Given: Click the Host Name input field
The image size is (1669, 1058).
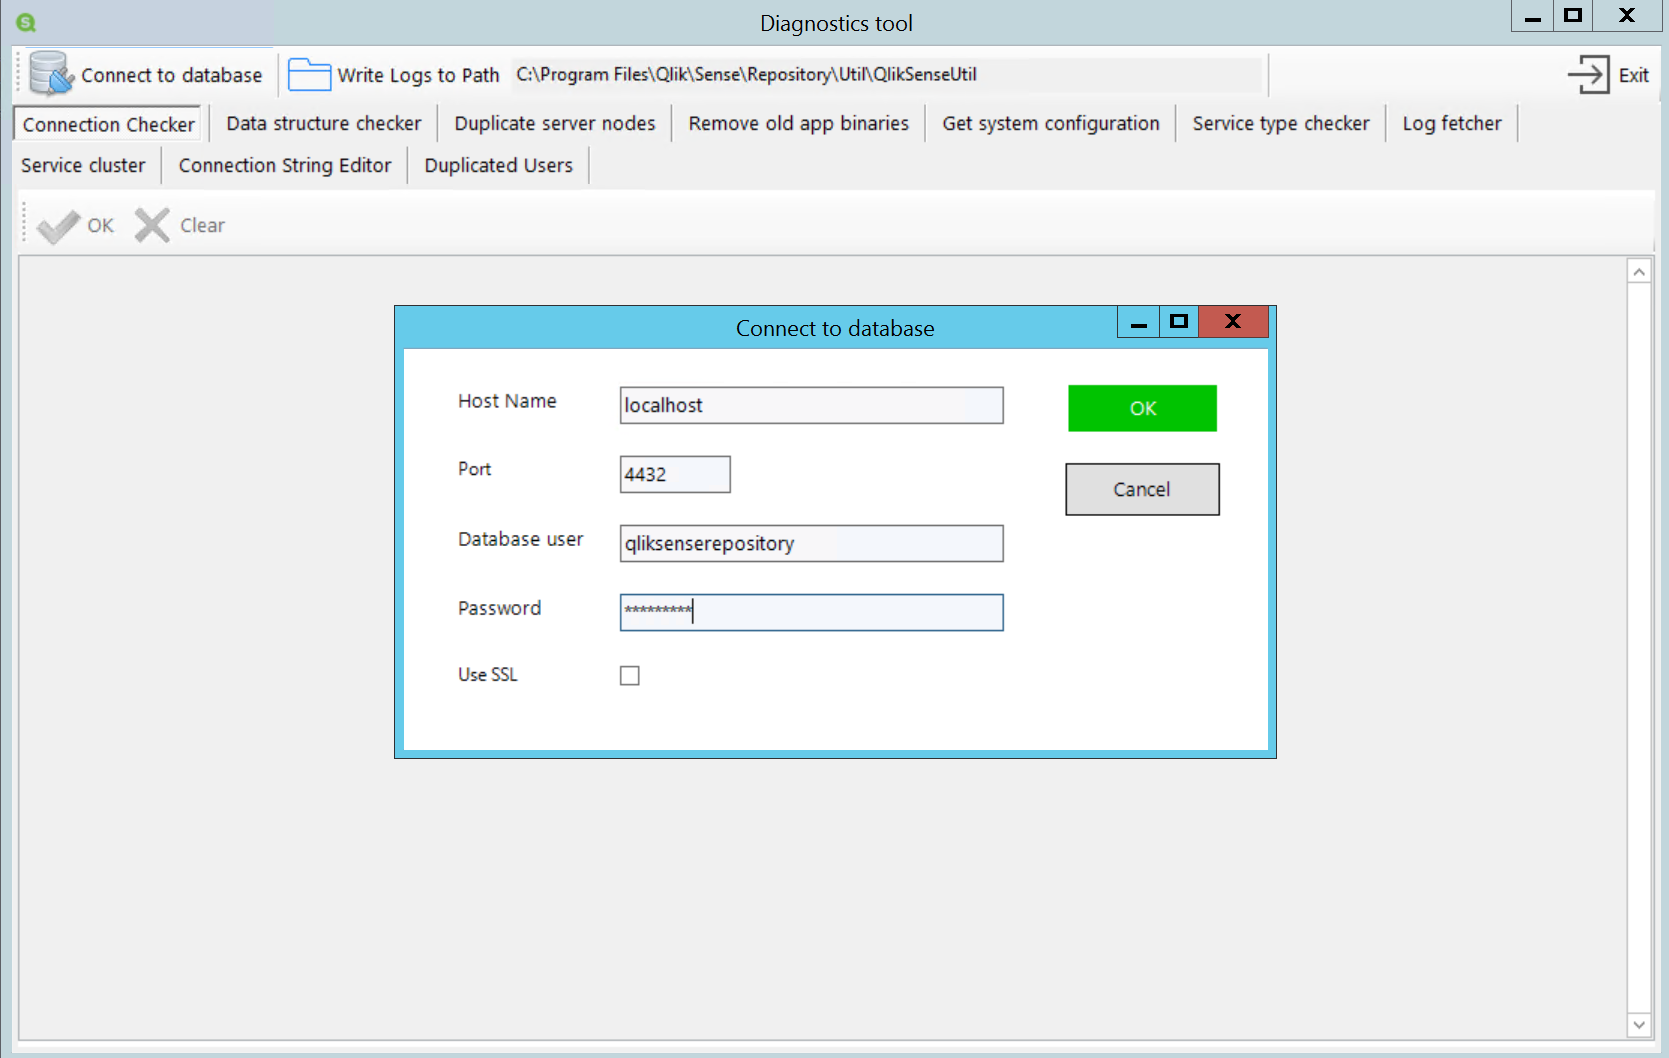Looking at the screenshot, I should click(810, 405).
